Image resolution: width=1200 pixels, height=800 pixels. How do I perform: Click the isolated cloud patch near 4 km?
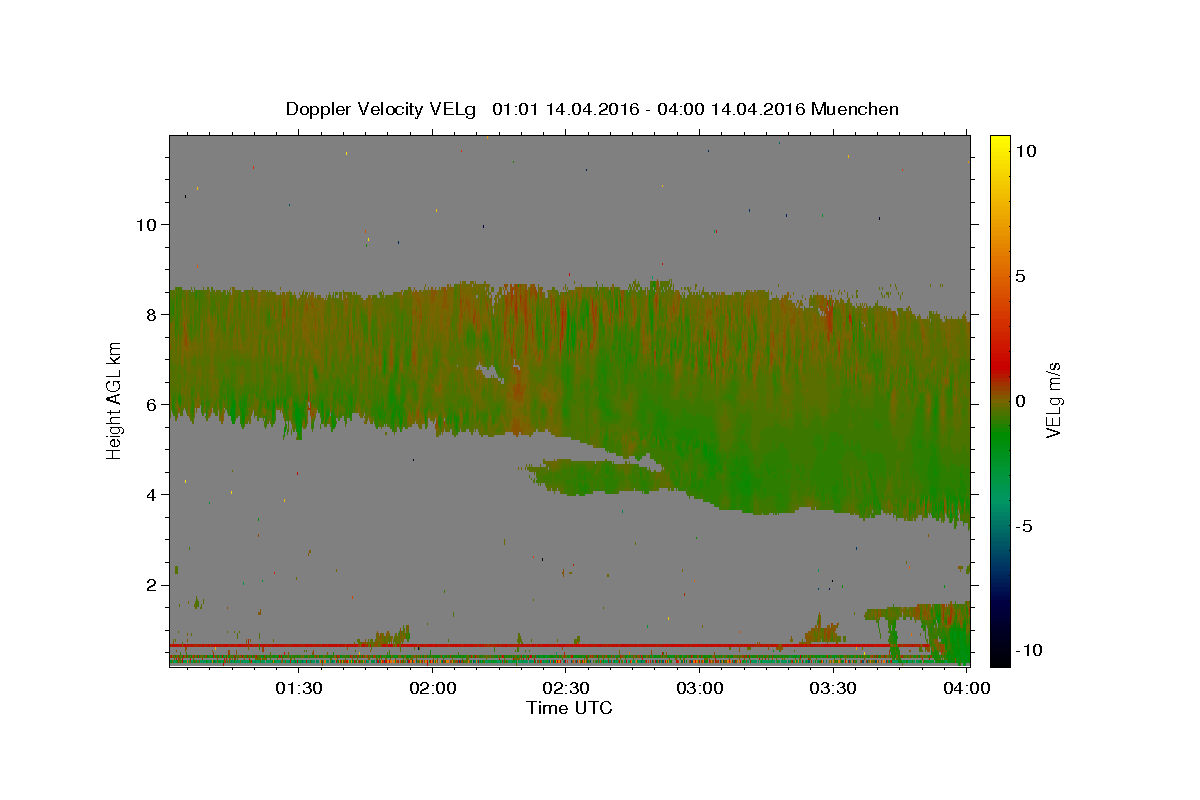[x=598, y=477]
